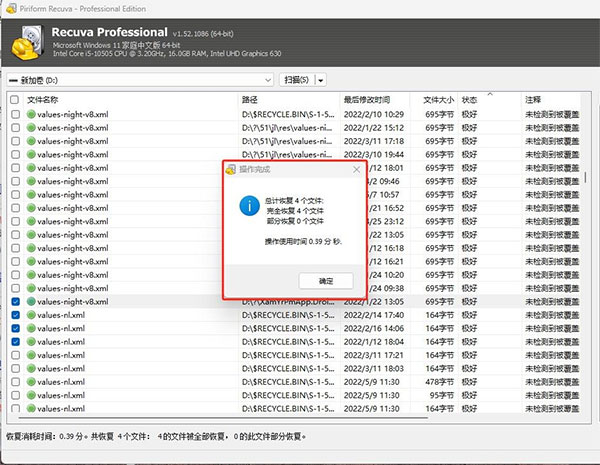Check the values-nl.xml row dated 2022/3/11 17:21

pos(15,355)
